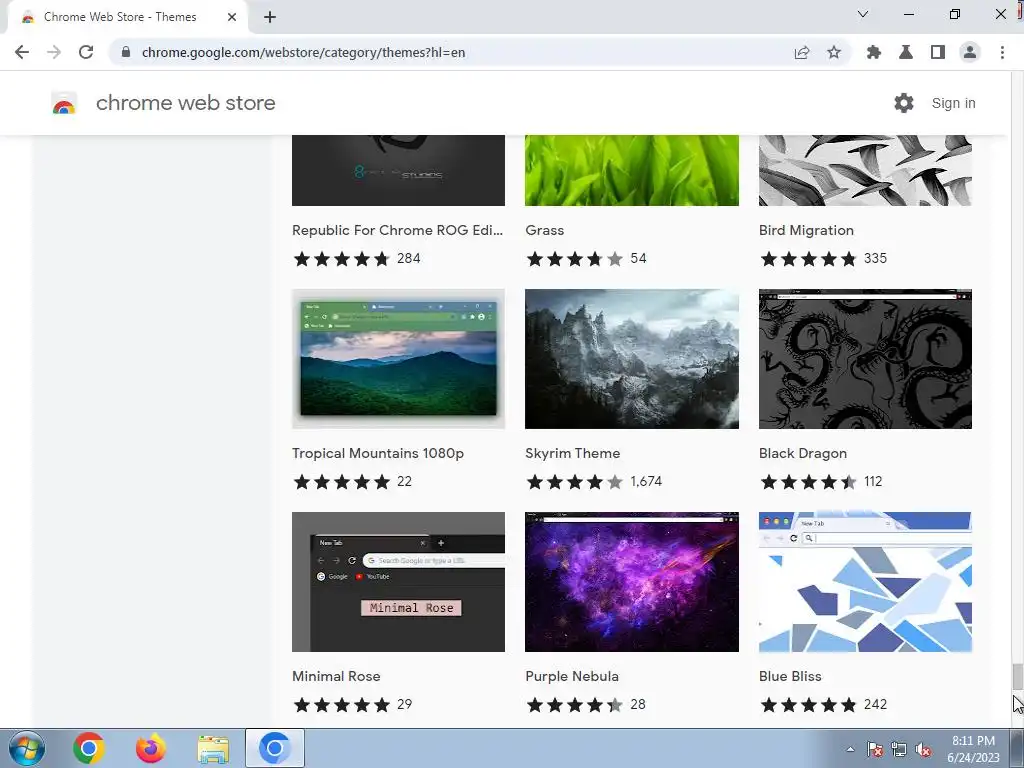This screenshot has width=1024, height=768.
Task: Open Chrome three-dot menu
Action: (1002, 52)
